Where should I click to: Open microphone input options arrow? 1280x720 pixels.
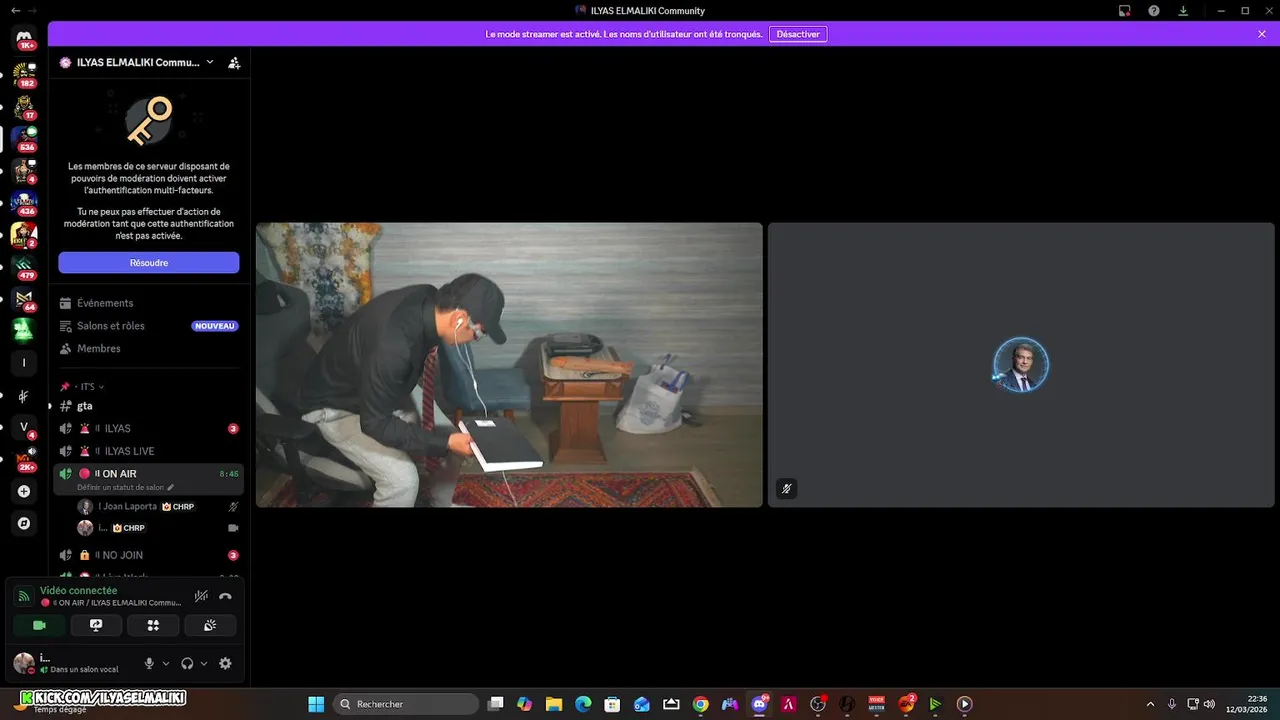[x=165, y=663]
